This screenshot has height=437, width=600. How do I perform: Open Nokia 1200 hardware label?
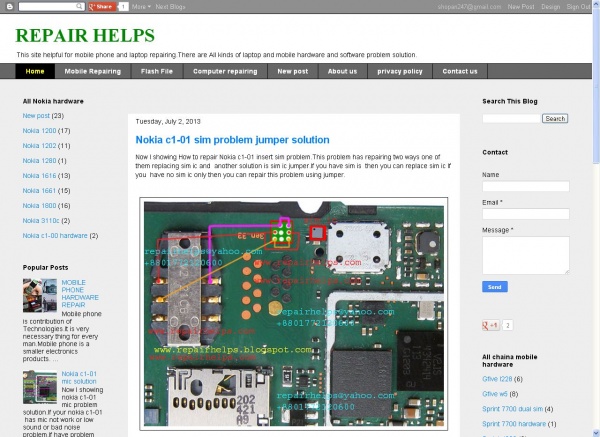click(39, 131)
